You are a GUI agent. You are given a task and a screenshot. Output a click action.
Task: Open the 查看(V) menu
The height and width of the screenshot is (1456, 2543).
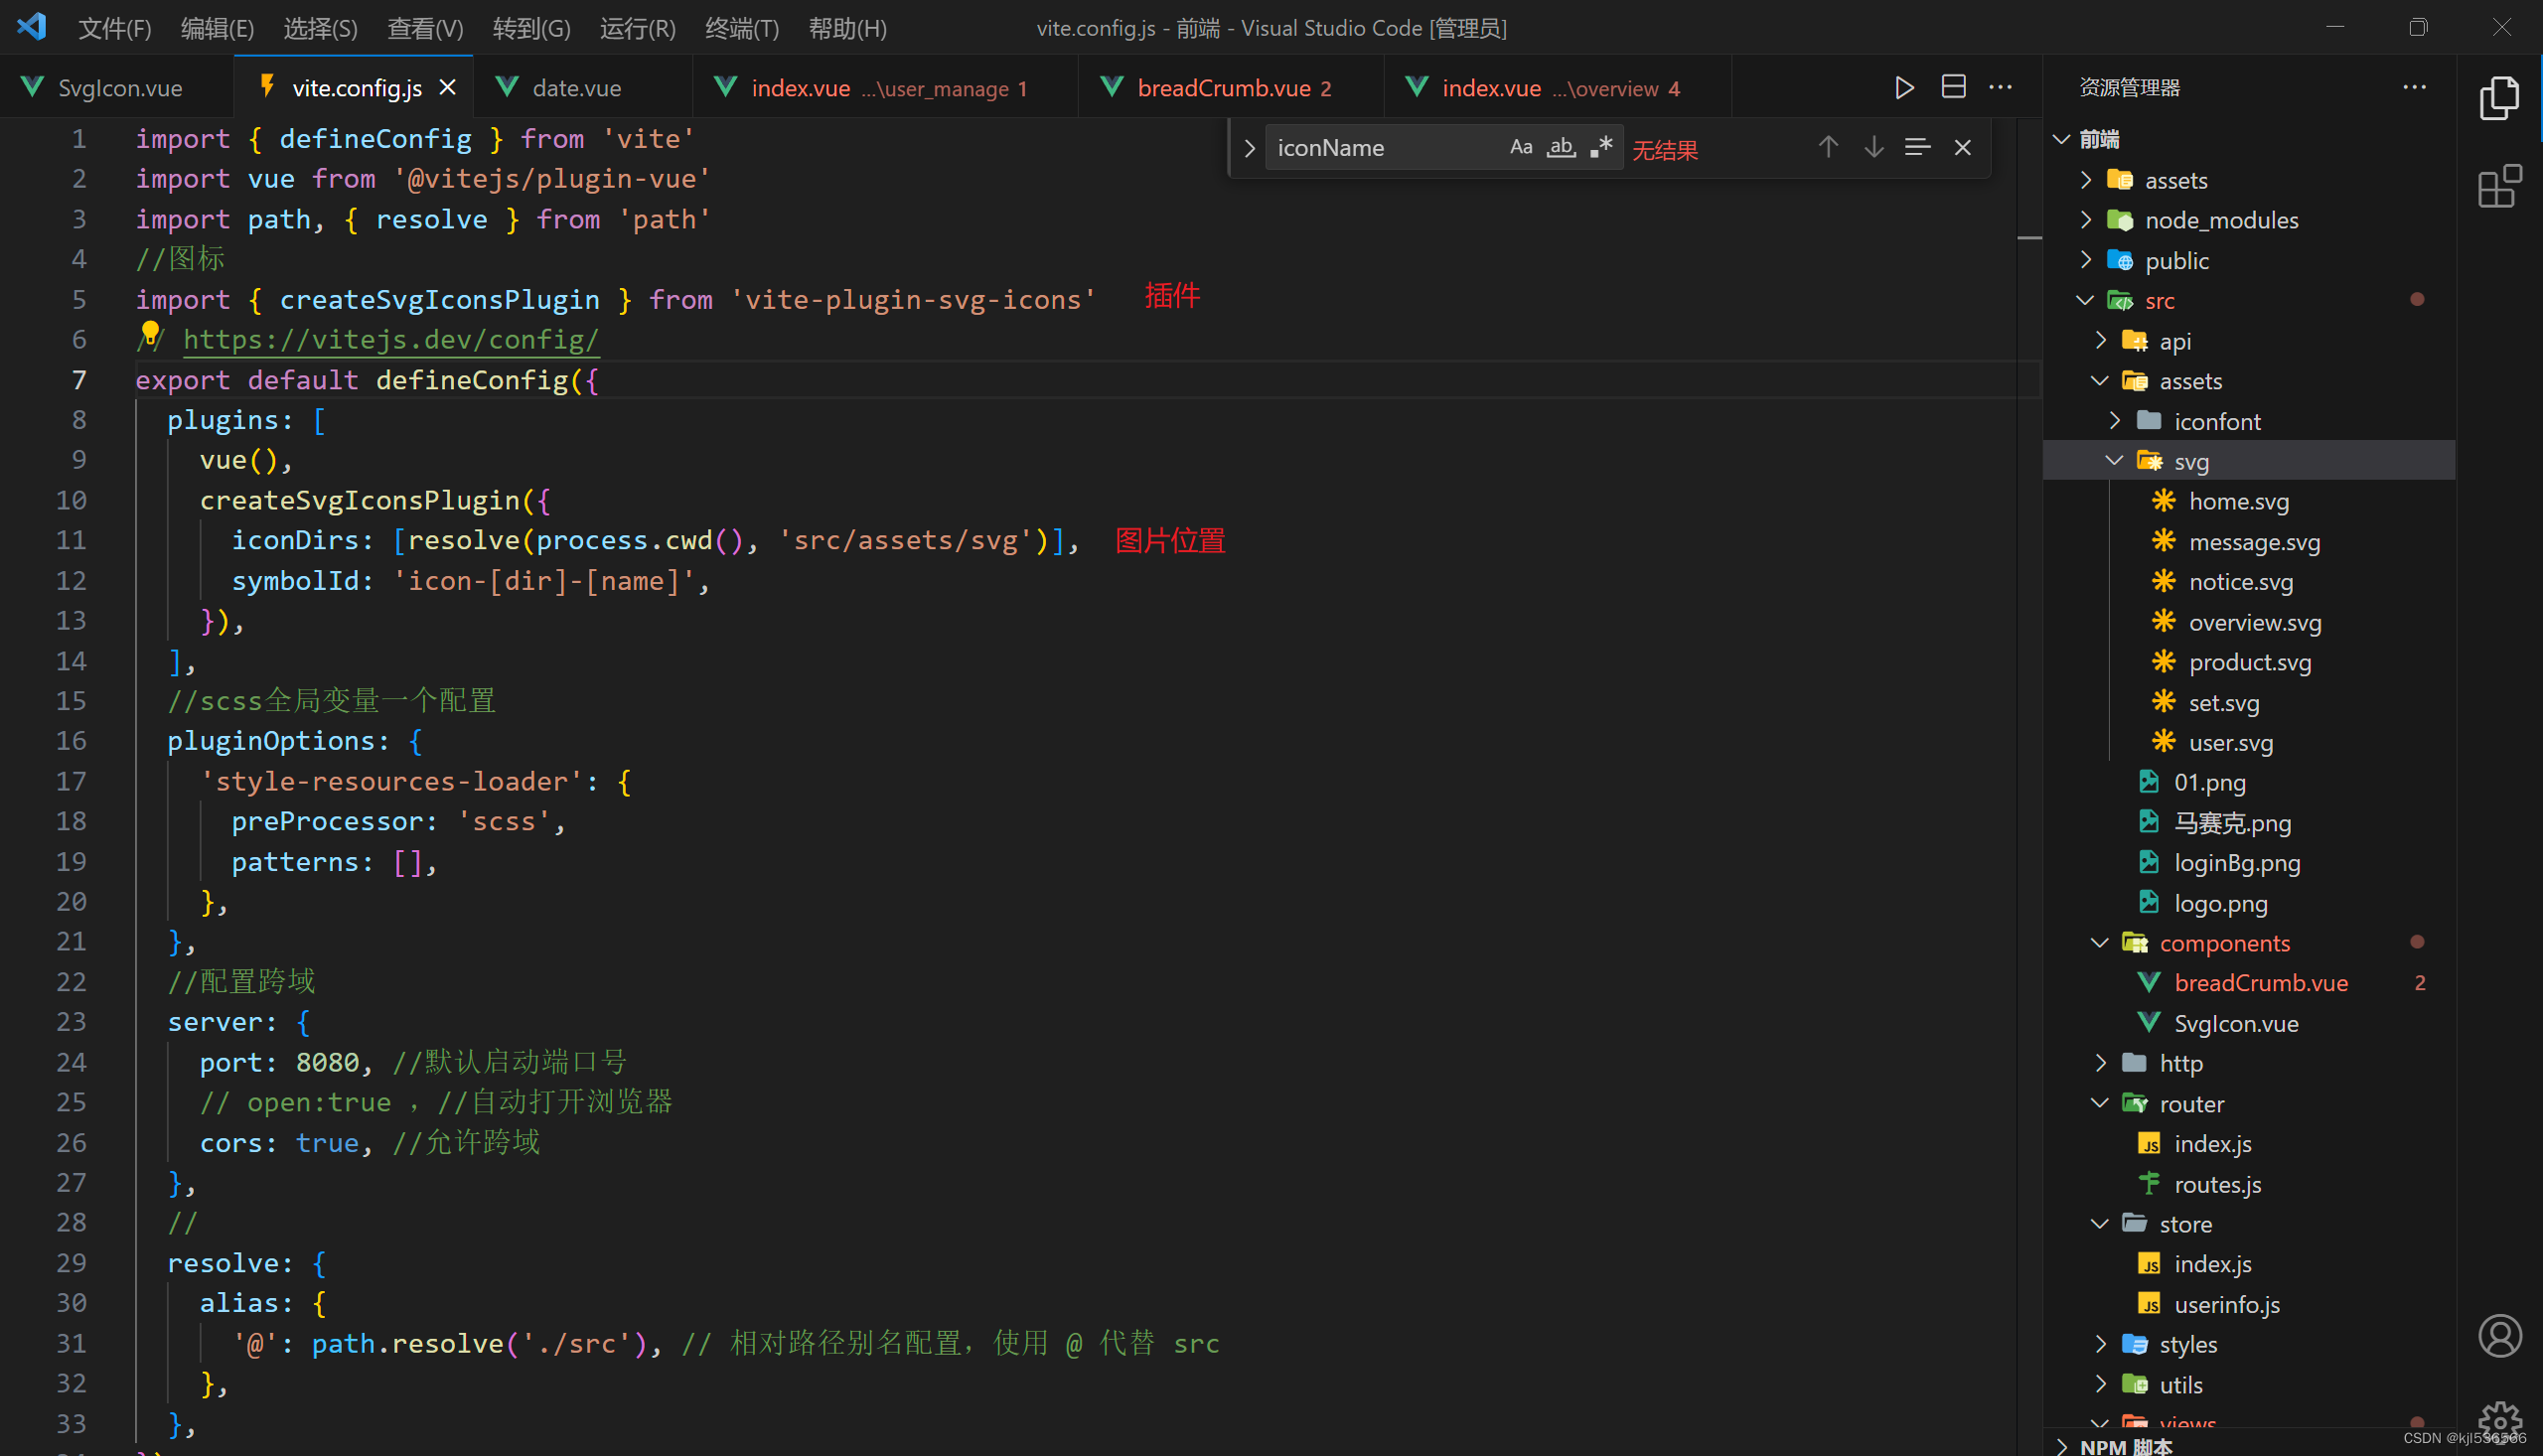pyautogui.click(x=425, y=28)
